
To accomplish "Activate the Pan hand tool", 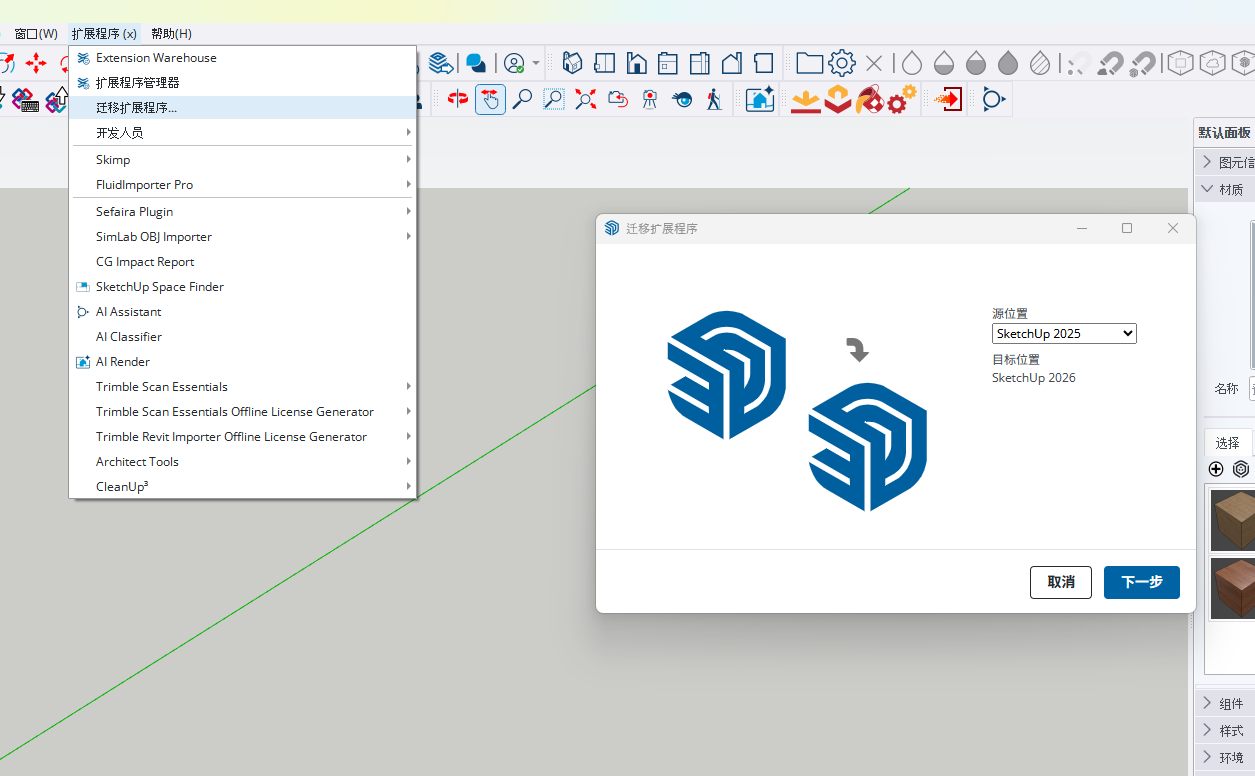I will (x=490, y=99).
